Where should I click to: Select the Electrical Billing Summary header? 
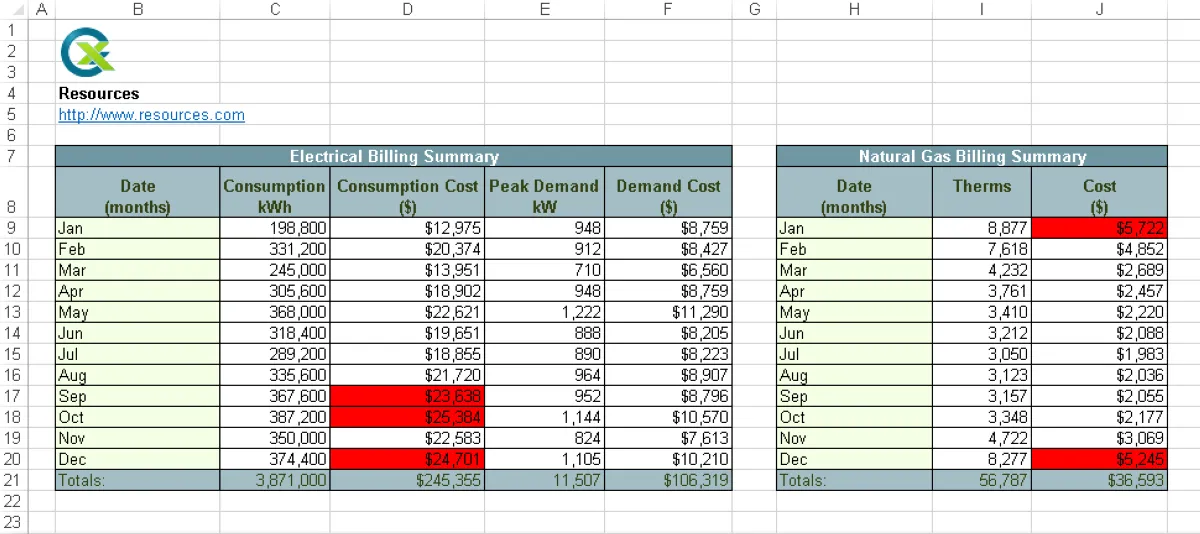[394, 157]
